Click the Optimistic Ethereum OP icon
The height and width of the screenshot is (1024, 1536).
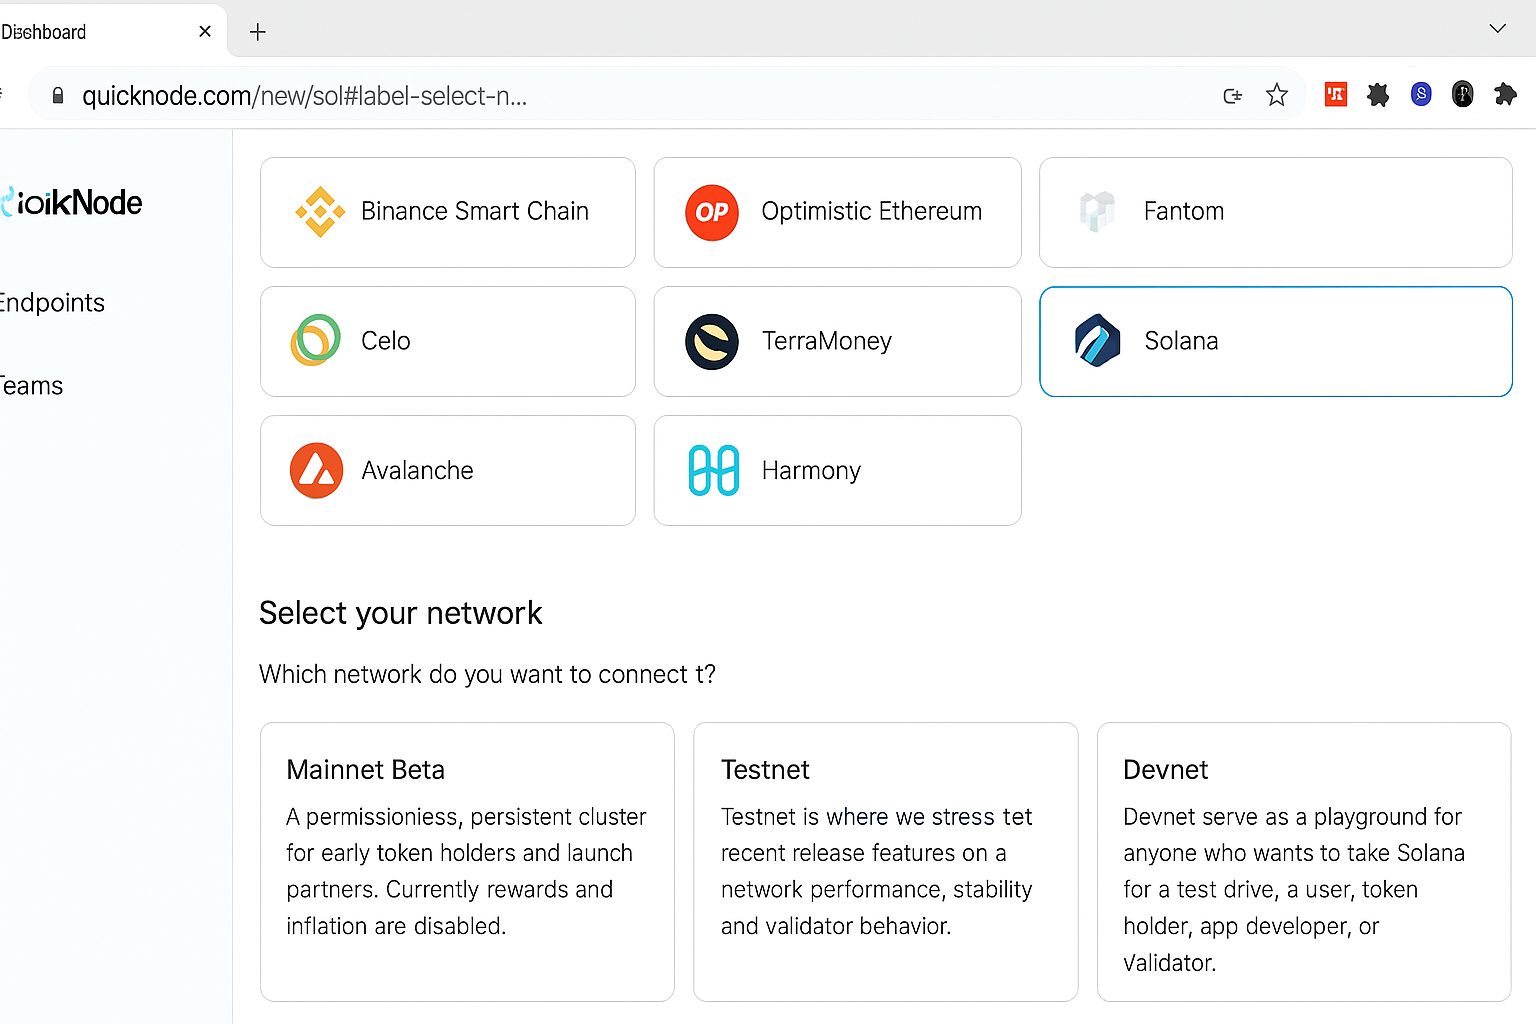[711, 212]
